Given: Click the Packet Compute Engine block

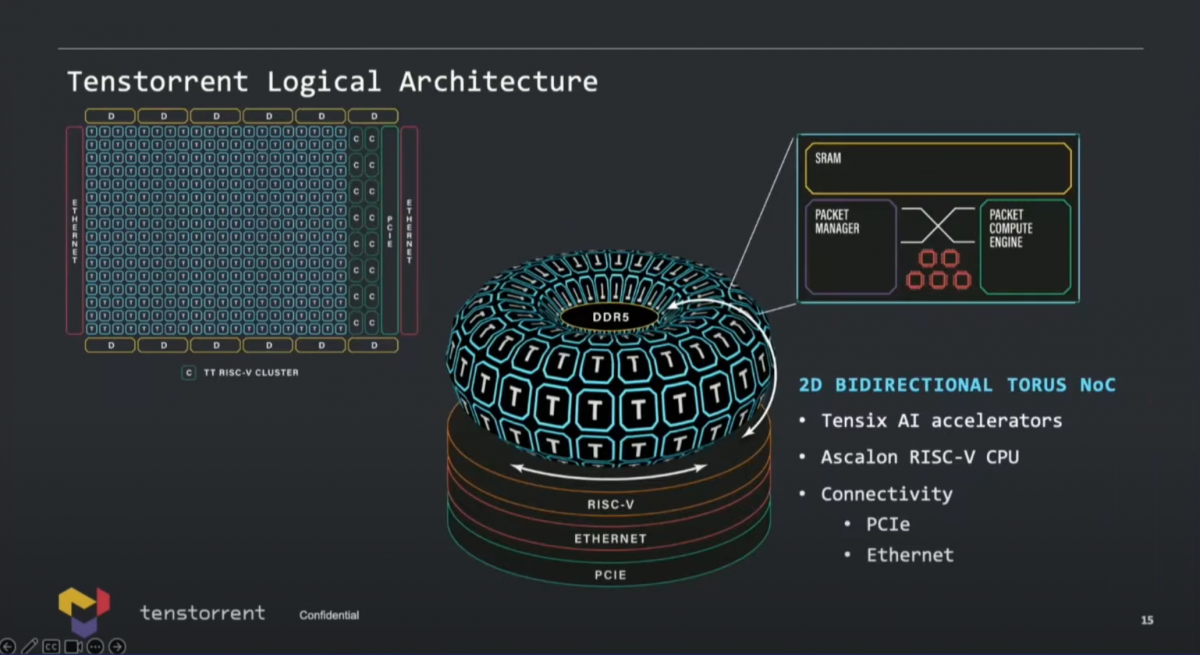Looking at the screenshot, I should (x=1025, y=247).
